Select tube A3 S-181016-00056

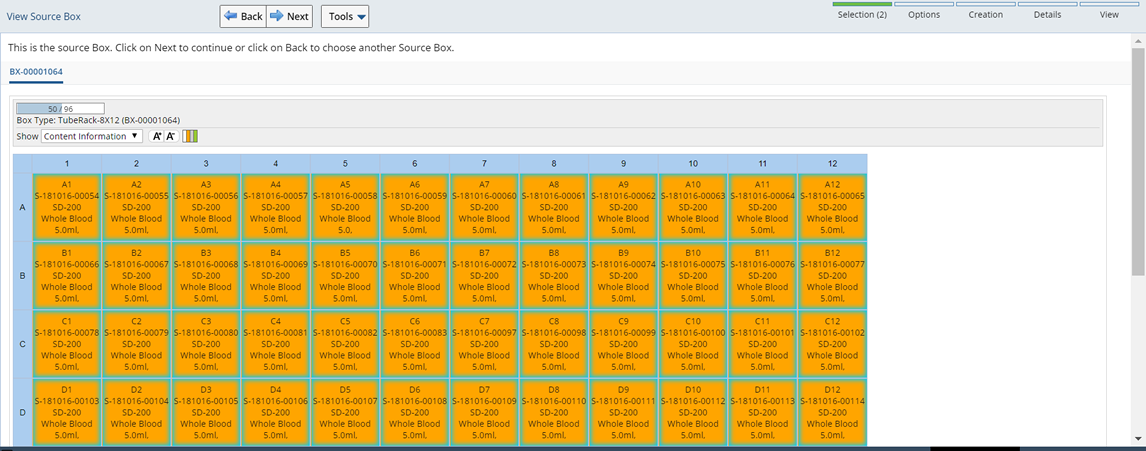click(206, 208)
